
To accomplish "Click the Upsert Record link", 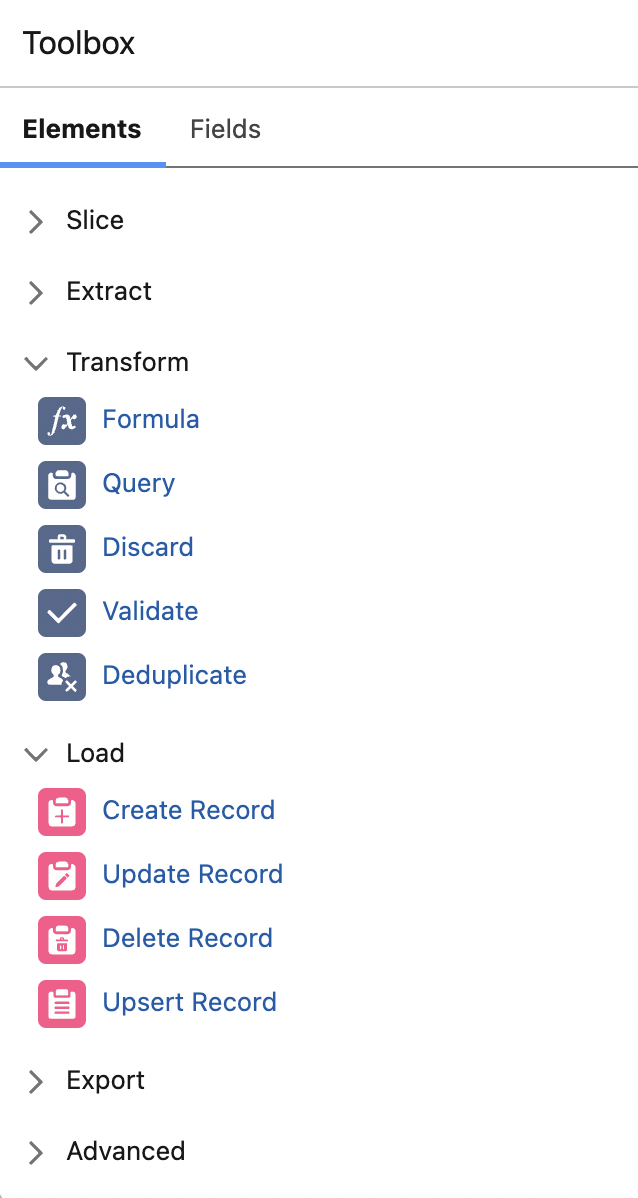I will click(x=189, y=1003).
